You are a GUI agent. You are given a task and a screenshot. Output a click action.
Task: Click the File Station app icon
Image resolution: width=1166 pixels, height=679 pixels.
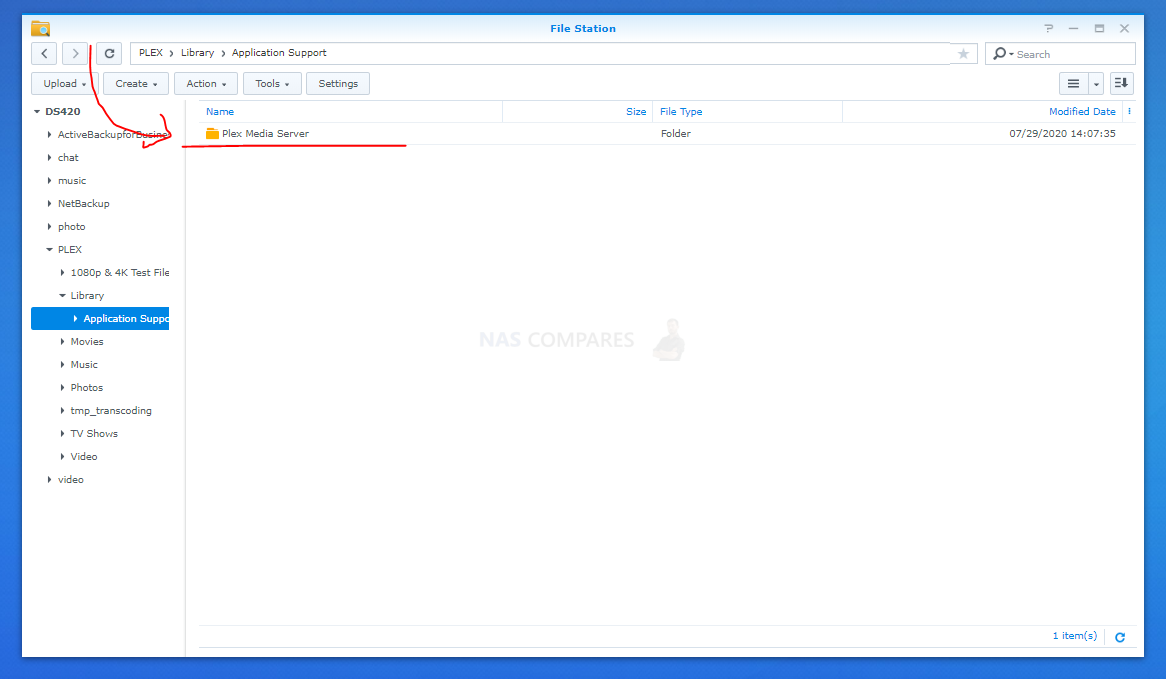(41, 28)
